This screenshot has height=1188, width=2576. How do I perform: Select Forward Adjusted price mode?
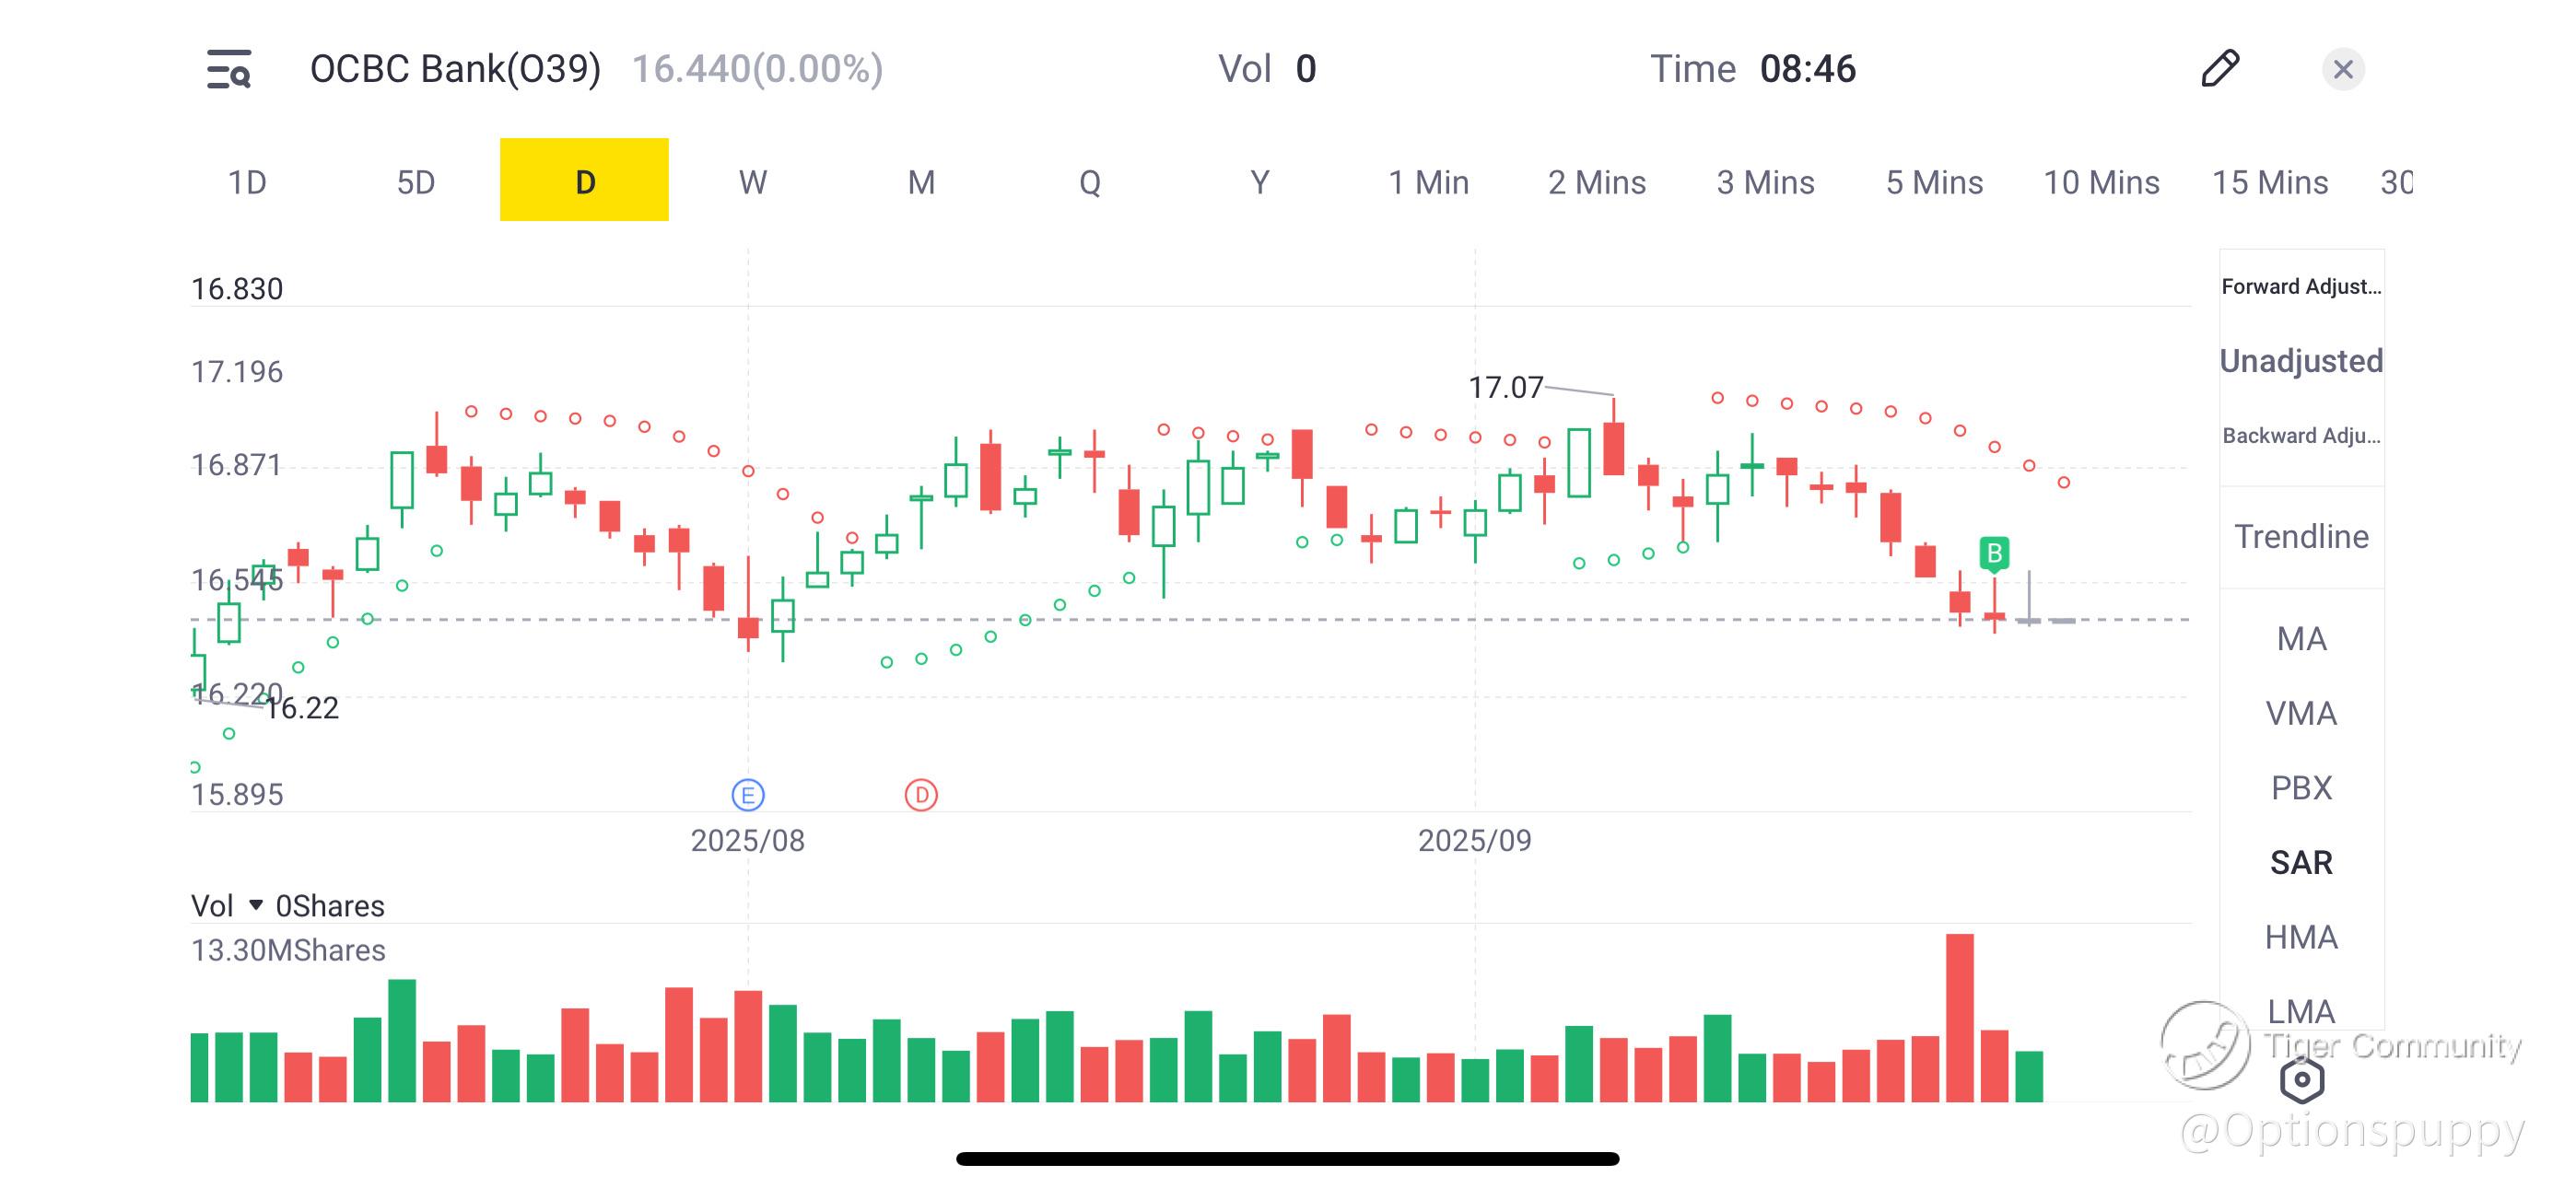tap(2301, 287)
